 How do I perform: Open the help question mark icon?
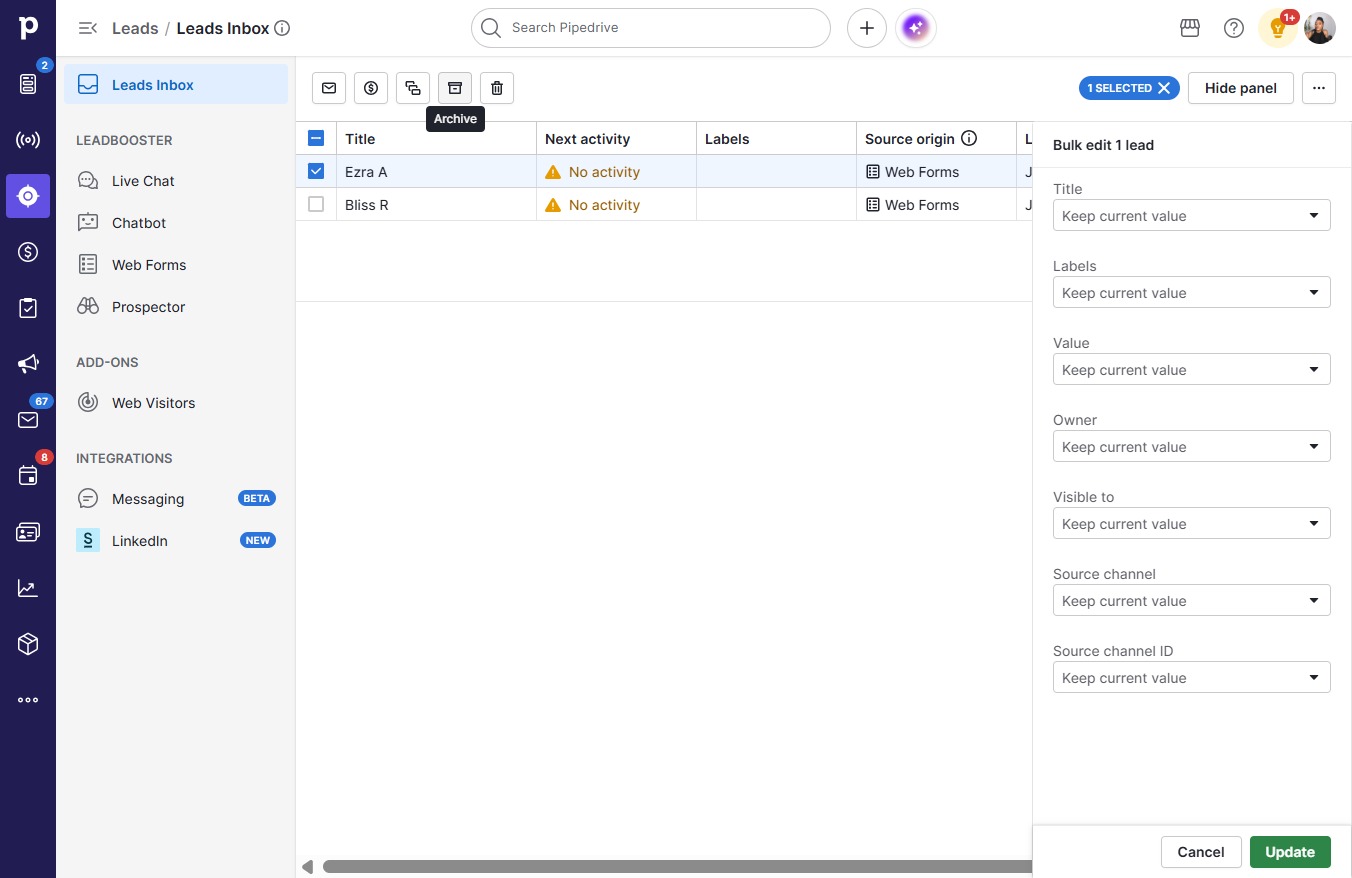(1234, 28)
